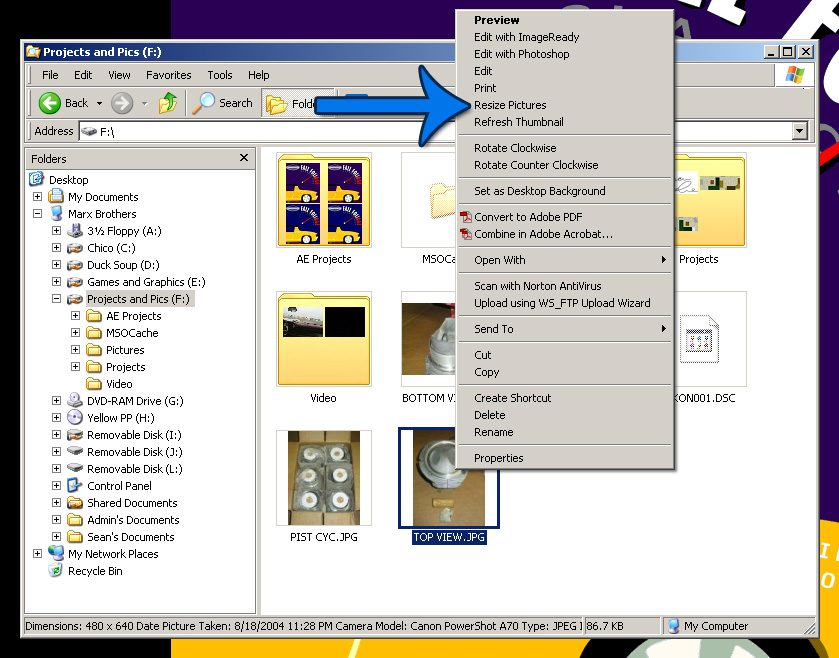Screen dimensions: 839x658
Task: Expand the My Network Places node
Action: point(37,553)
